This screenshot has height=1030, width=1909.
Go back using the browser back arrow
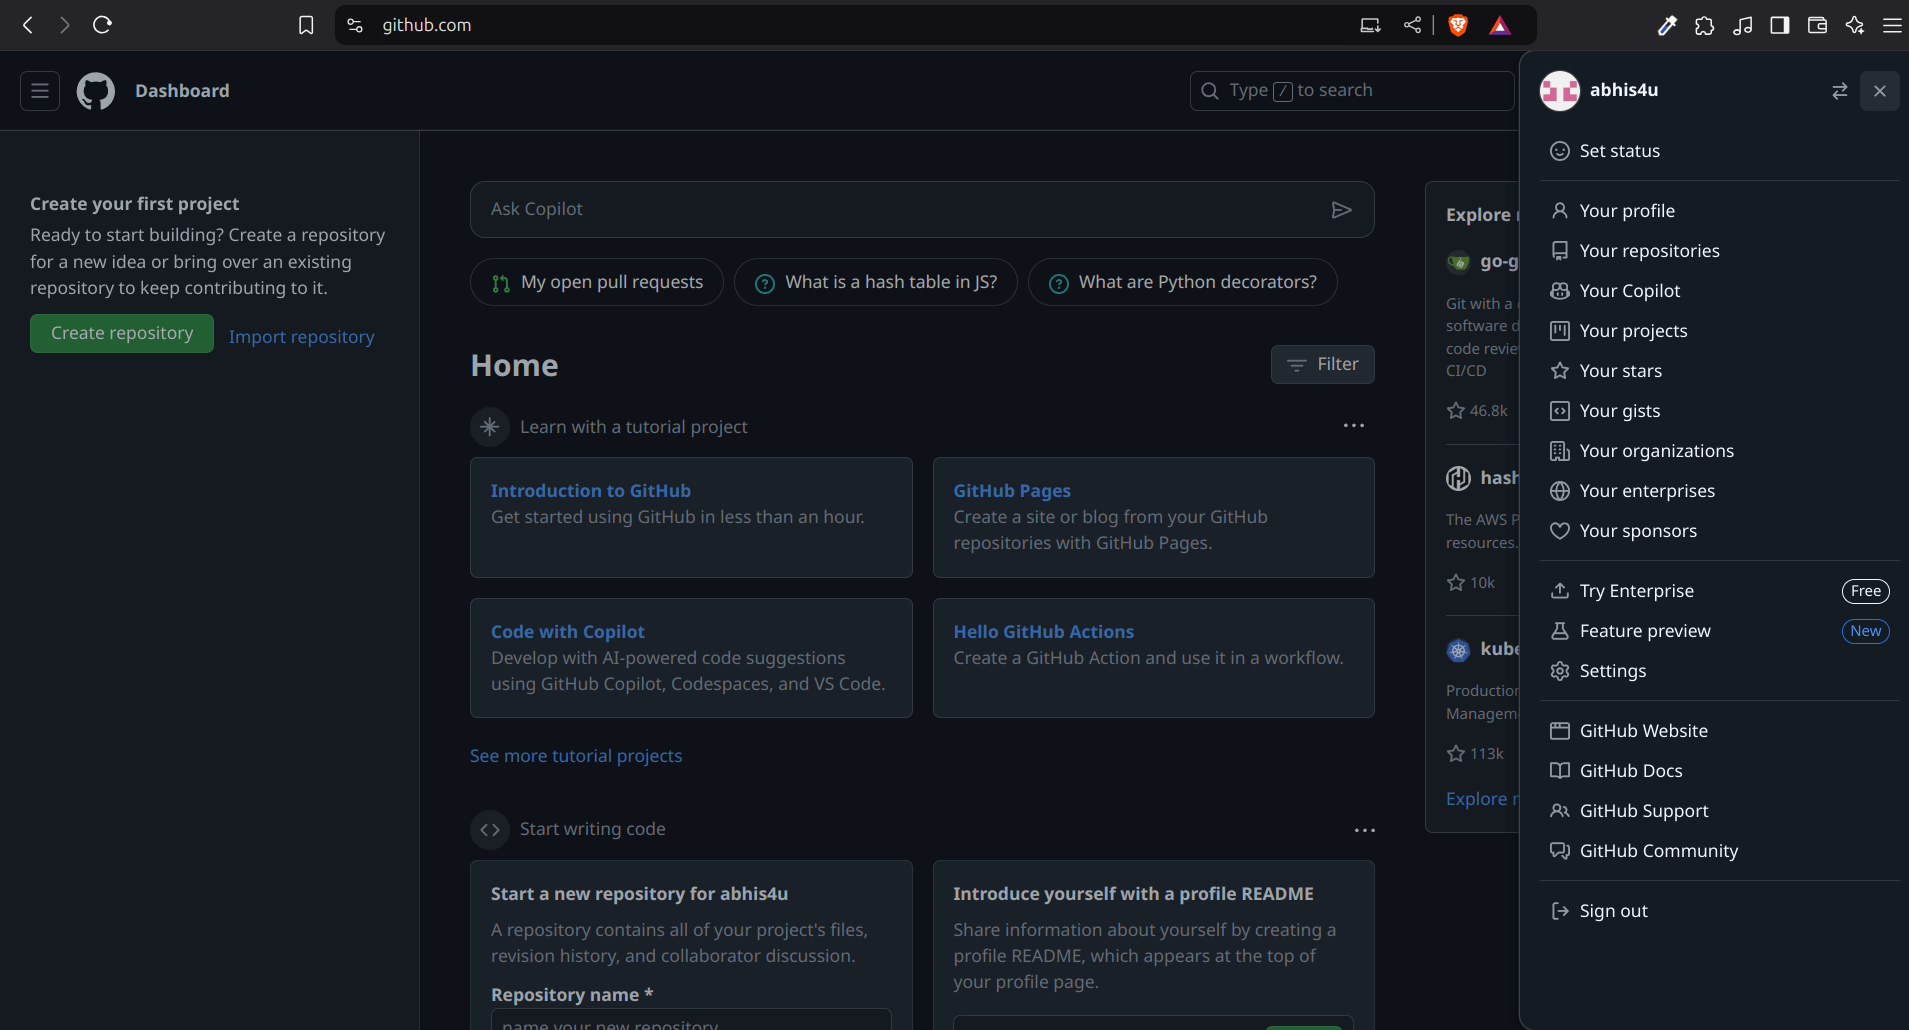(28, 25)
